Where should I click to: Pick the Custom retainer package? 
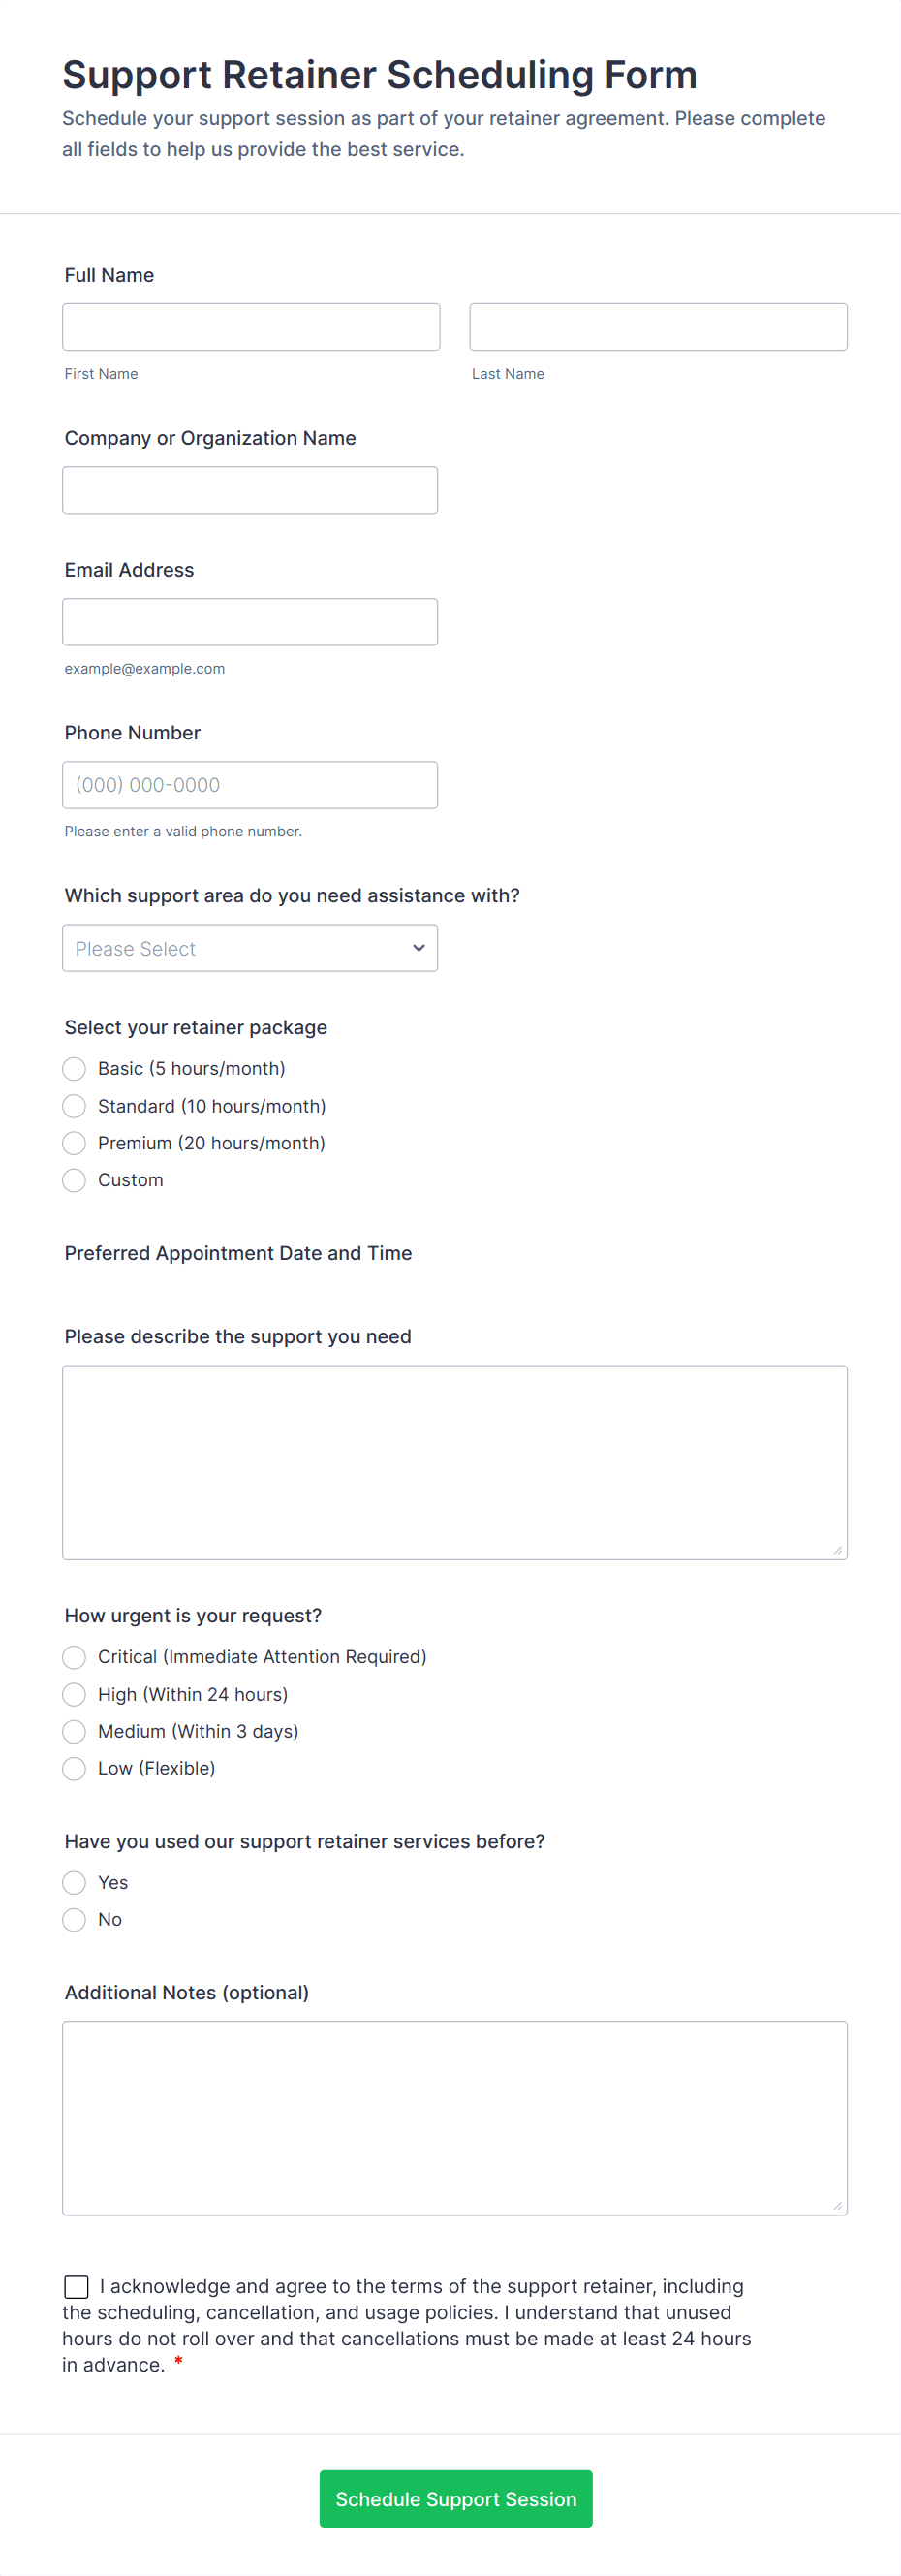pos(75,1180)
